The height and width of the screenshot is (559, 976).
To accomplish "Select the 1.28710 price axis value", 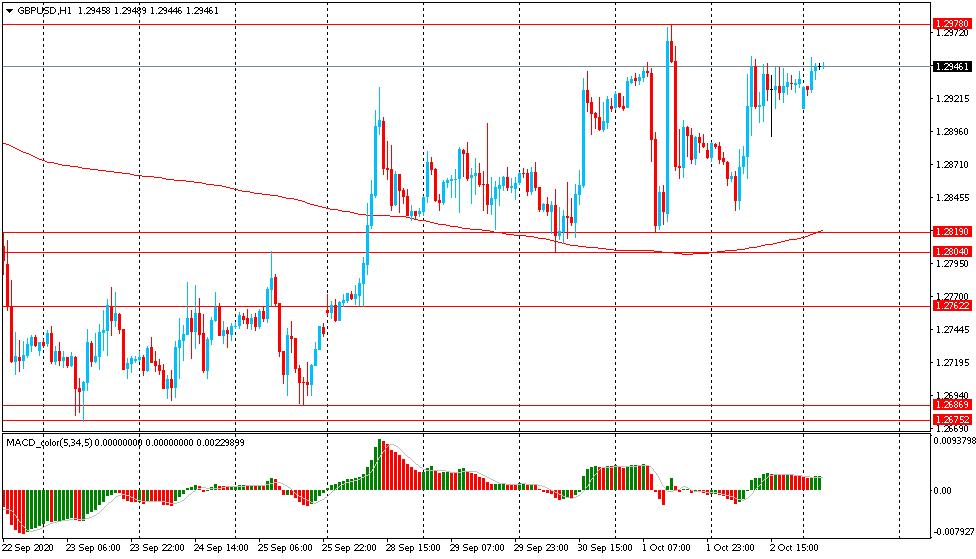I will pos(952,165).
